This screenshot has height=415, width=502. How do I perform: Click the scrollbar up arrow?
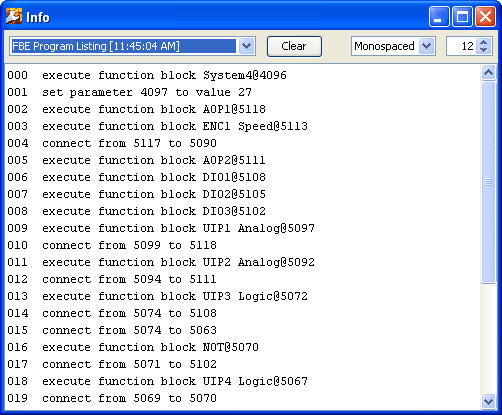coord(488,72)
